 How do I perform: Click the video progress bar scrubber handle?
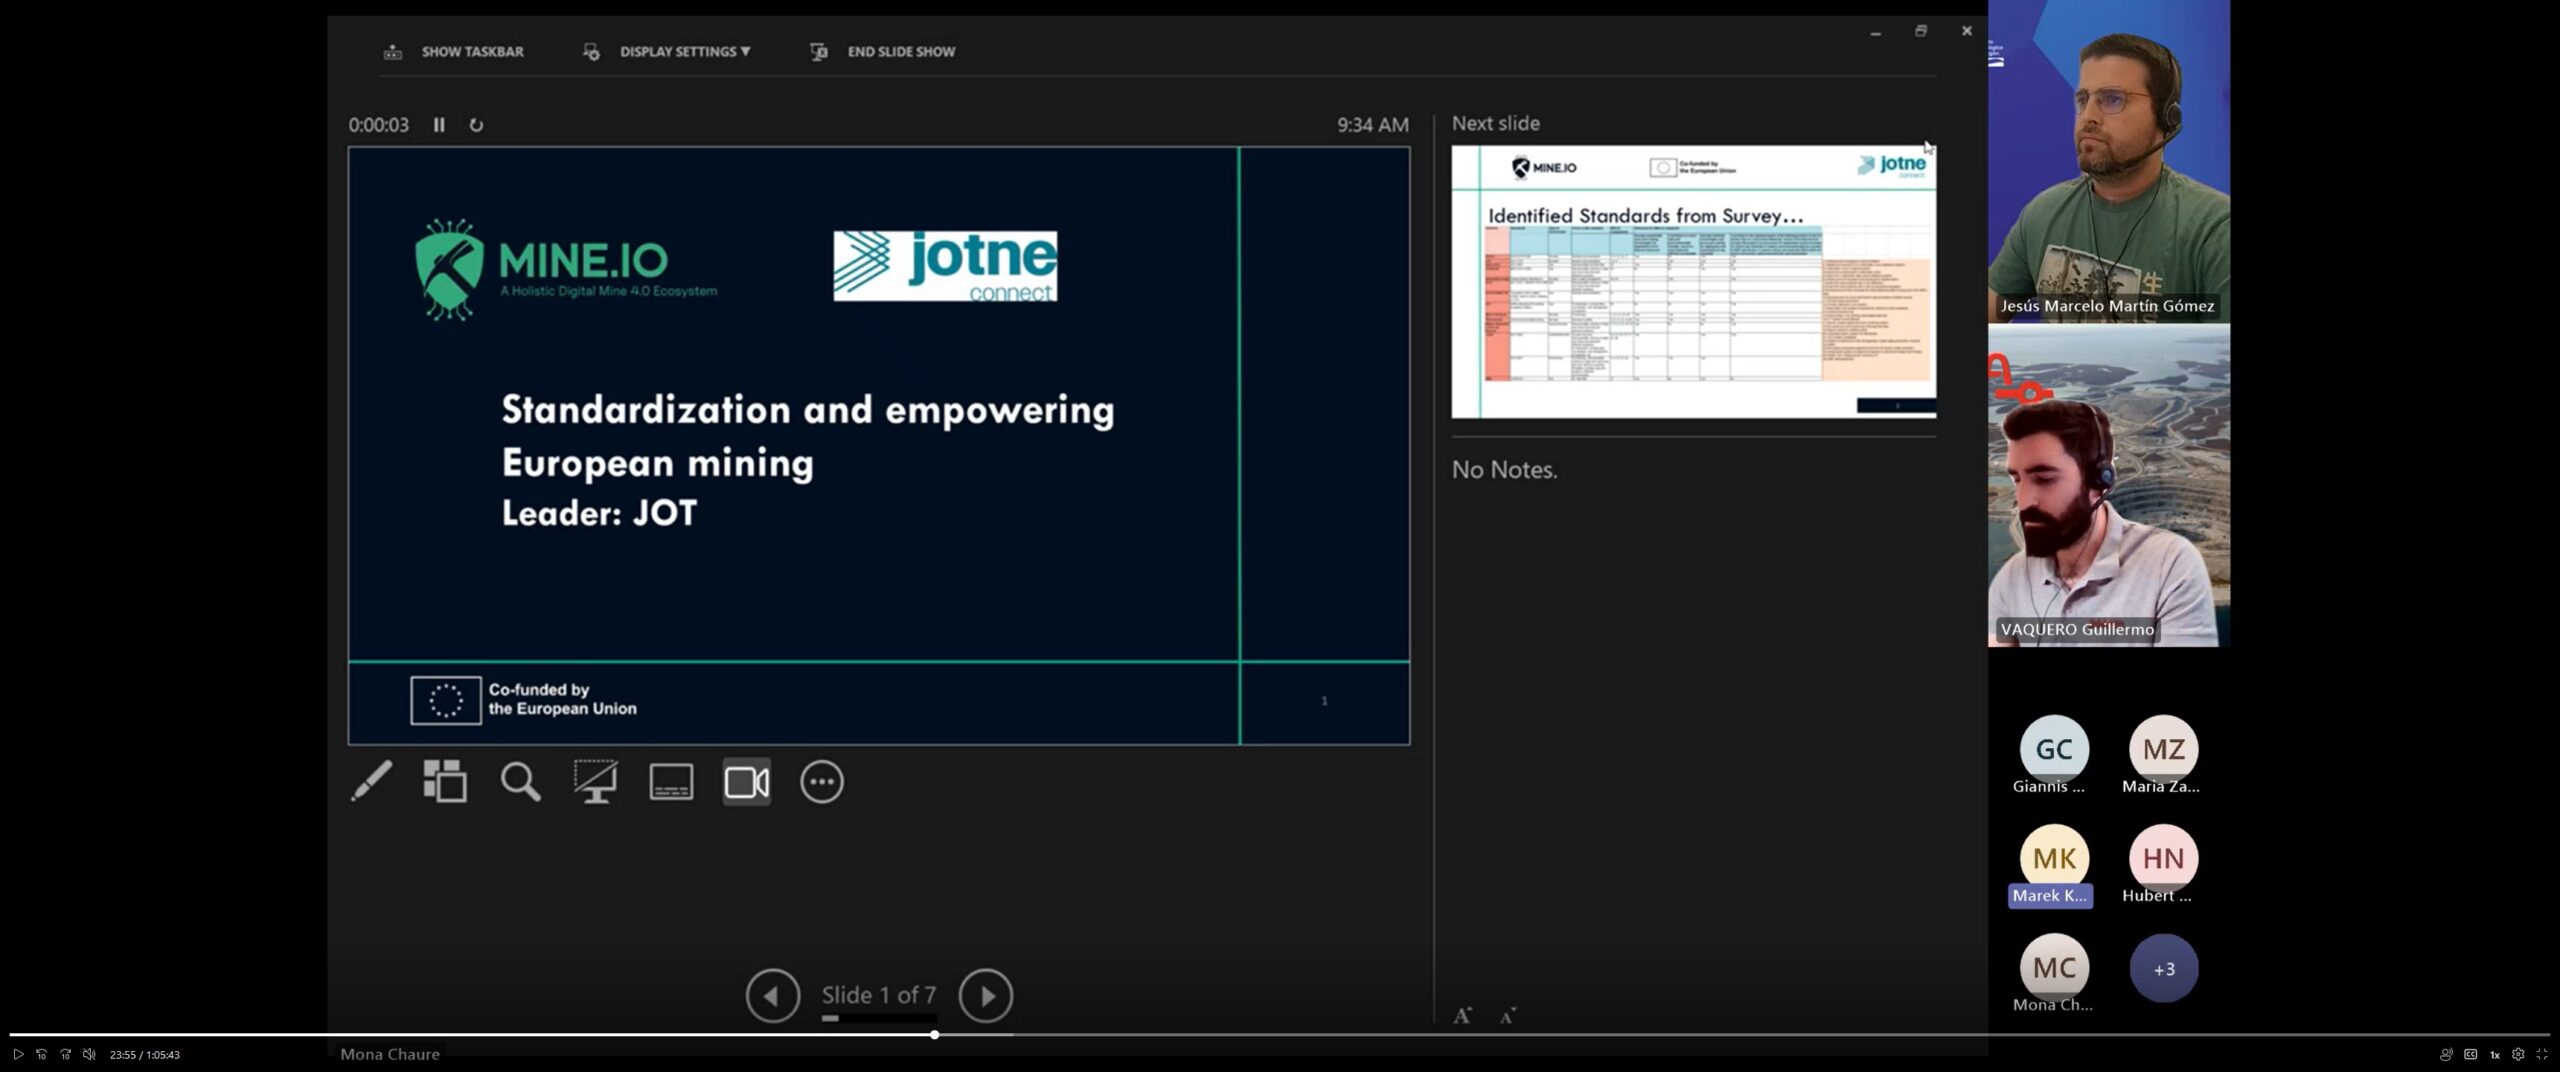[934, 1035]
